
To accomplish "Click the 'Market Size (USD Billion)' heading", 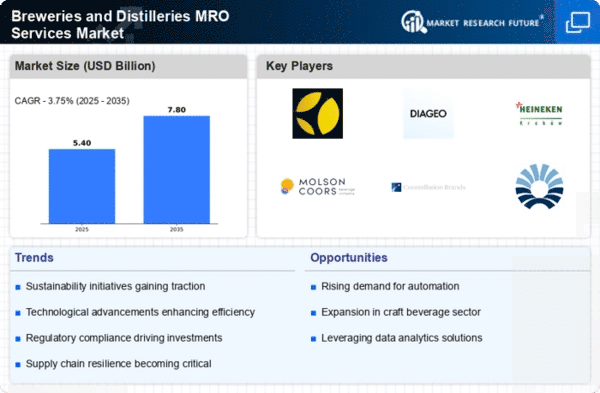I will pyautogui.click(x=85, y=66).
